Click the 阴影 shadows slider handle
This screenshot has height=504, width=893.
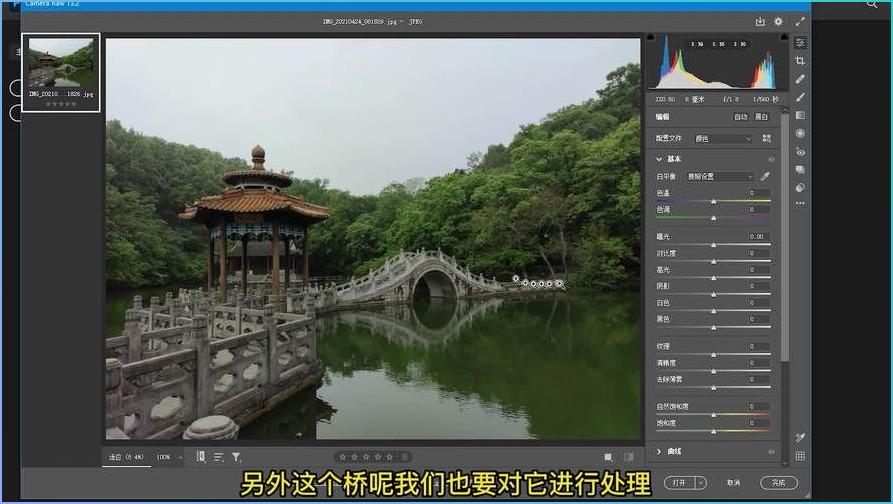(714, 294)
